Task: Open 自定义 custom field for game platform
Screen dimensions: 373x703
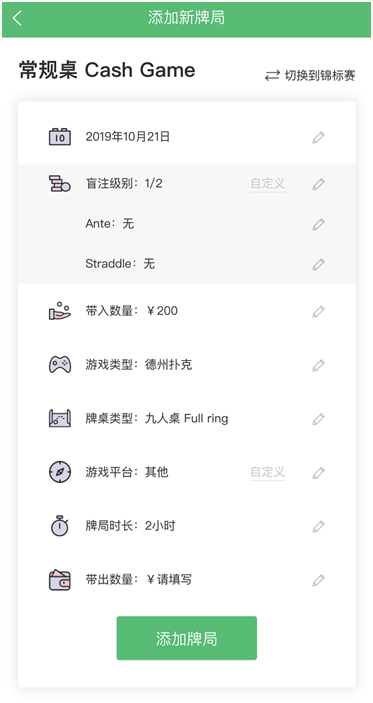Action: tap(268, 472)
